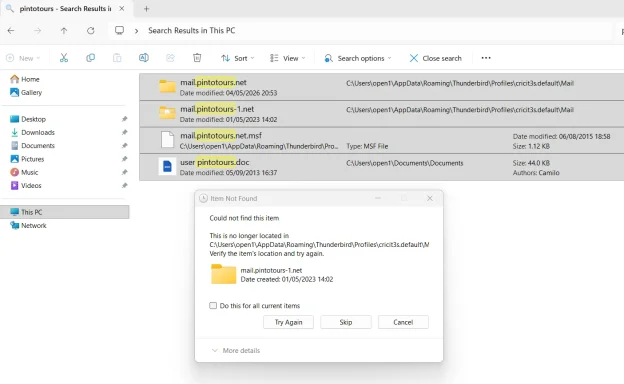Click 'Search Results in This PC' address text
The height and width of the screenshot is (384, 624).
point(191,31)
